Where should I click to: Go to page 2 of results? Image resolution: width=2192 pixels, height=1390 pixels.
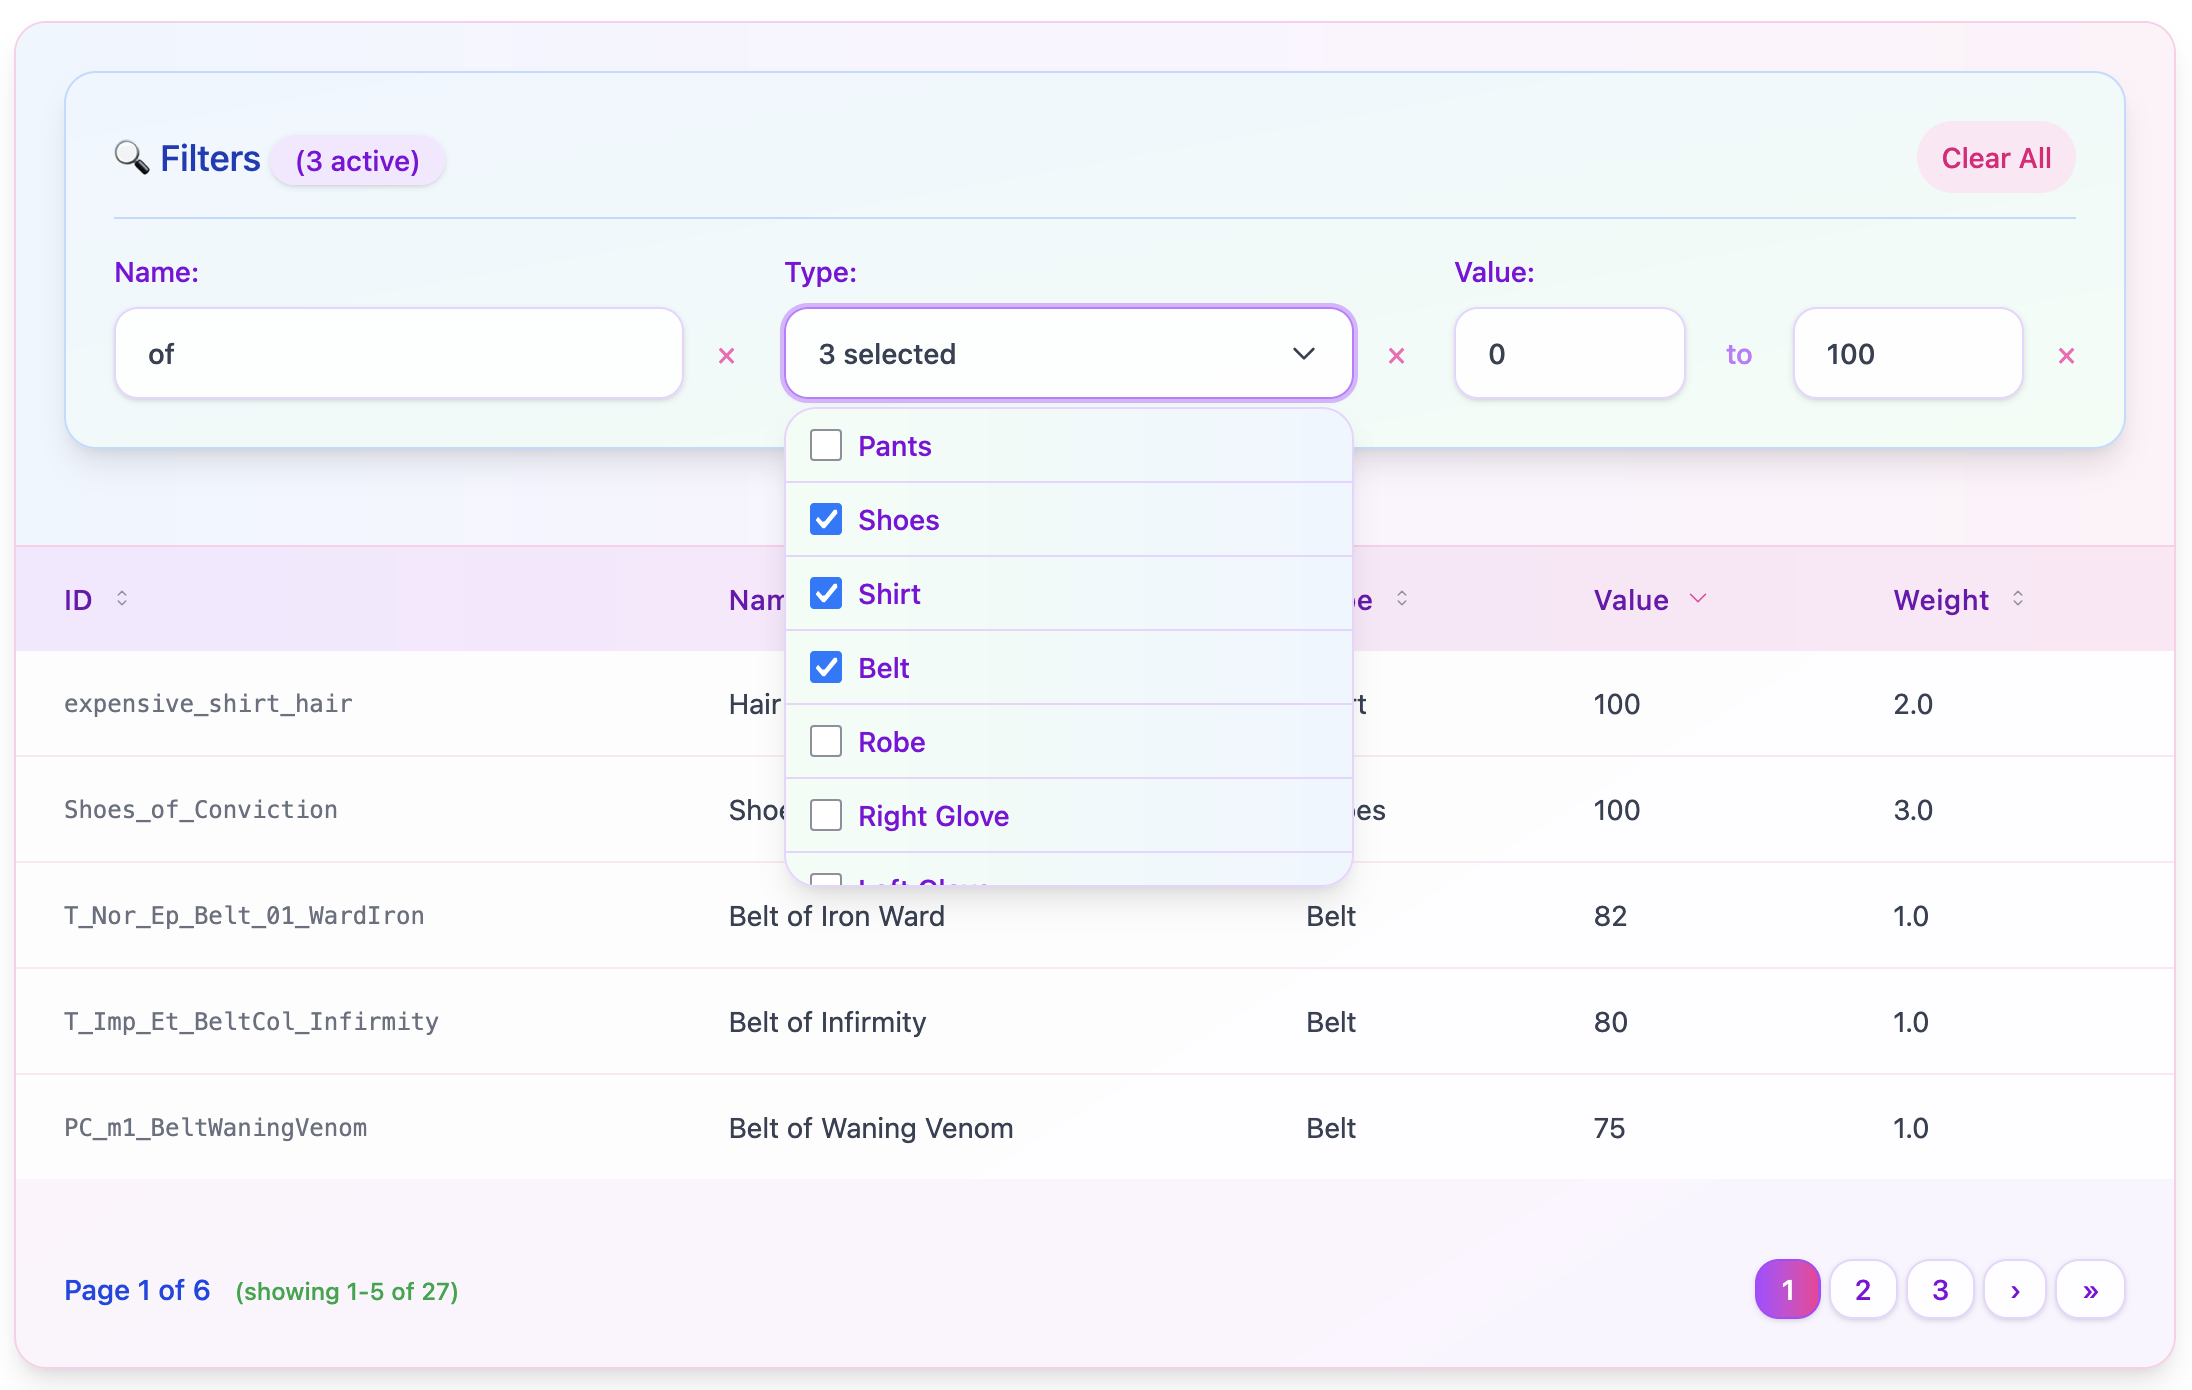pyautogui.click(x=1862, y=1289)
